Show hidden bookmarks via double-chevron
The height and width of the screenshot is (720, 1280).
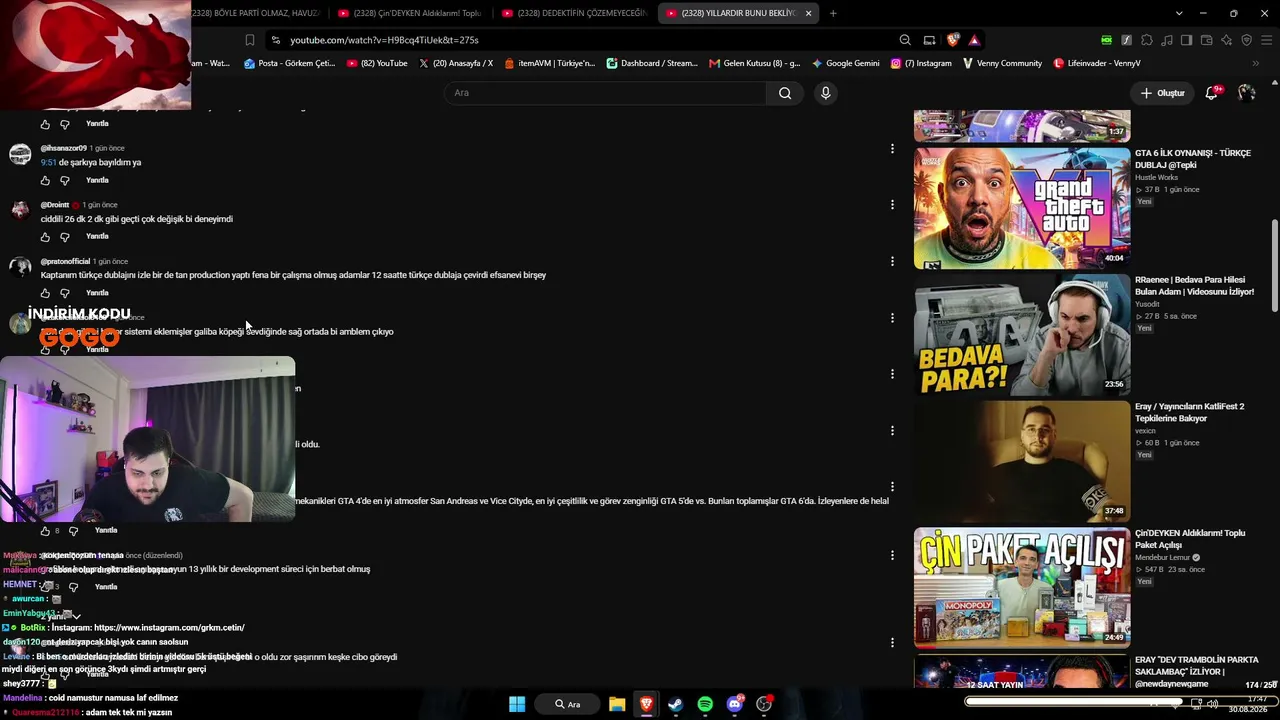1256,63
